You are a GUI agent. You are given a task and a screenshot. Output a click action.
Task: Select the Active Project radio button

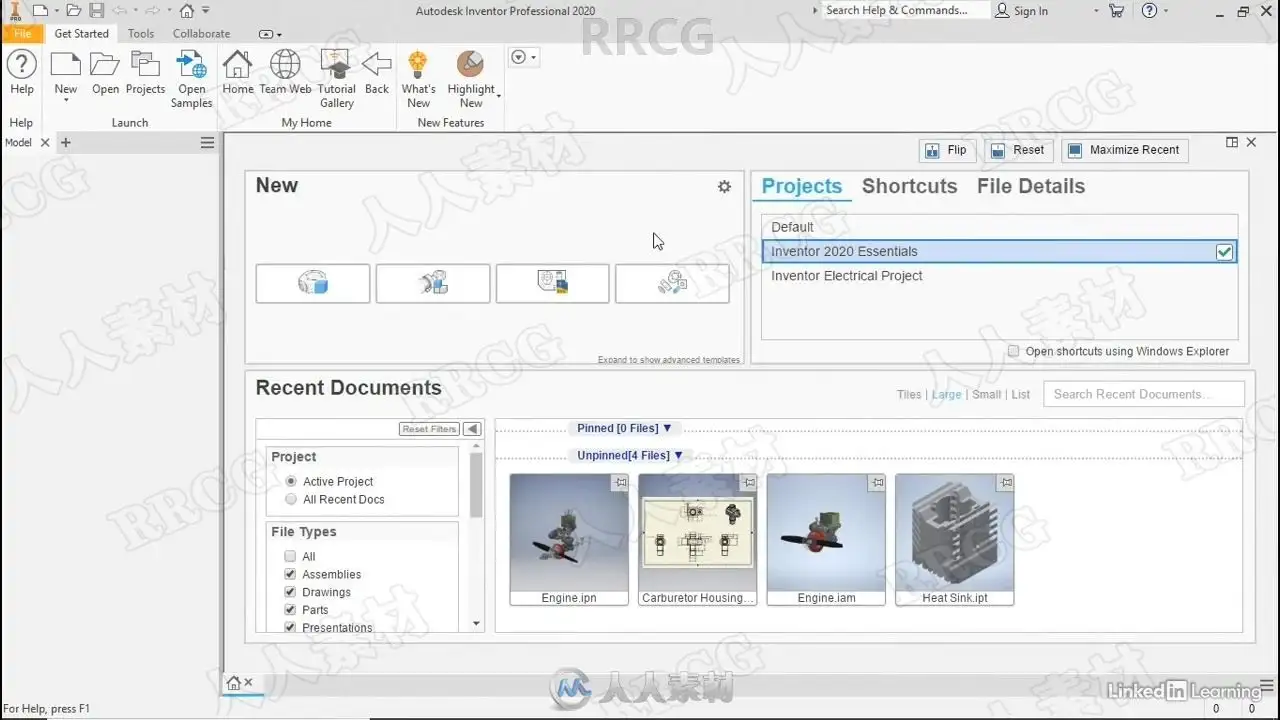[291, 481]
